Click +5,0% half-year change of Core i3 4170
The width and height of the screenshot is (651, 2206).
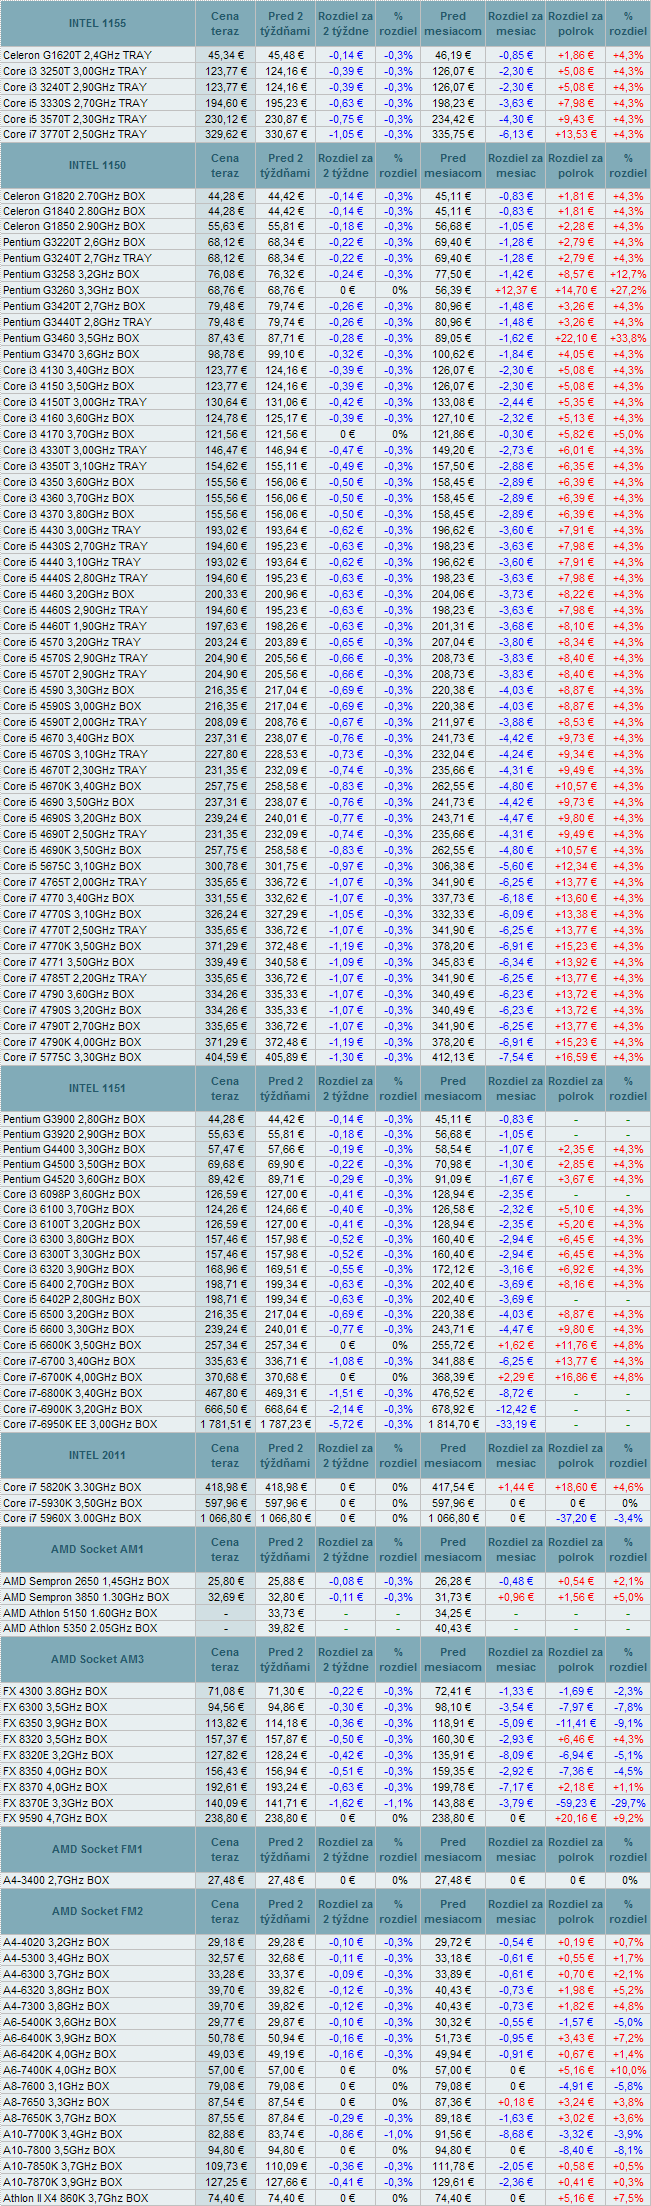(628, 434)
